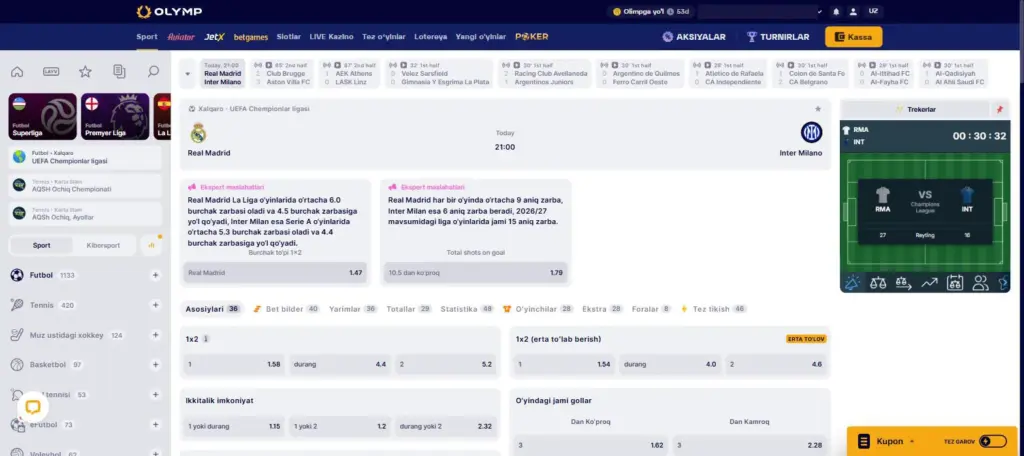Open the Superliga league card
This screenshot has width=1024, height=456.
coord(42,116)
